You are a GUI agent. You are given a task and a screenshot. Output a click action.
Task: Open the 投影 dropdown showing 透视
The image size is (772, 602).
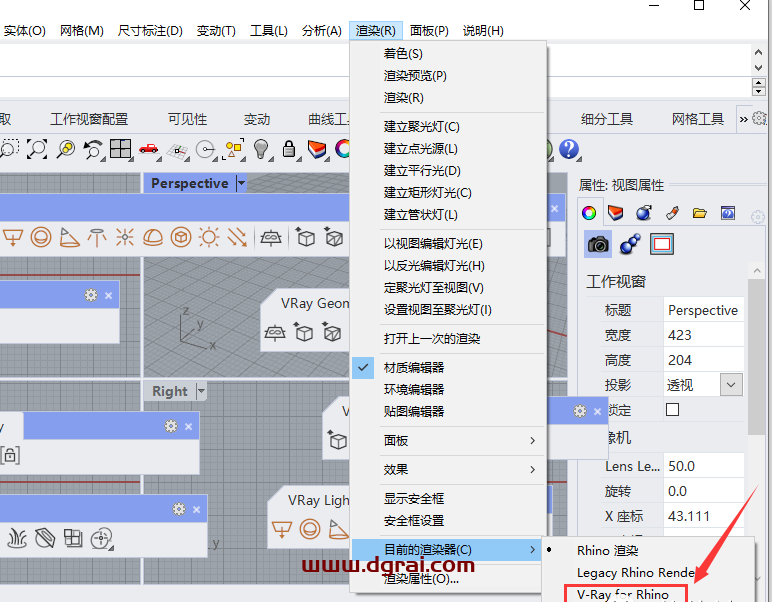(731, 385)
